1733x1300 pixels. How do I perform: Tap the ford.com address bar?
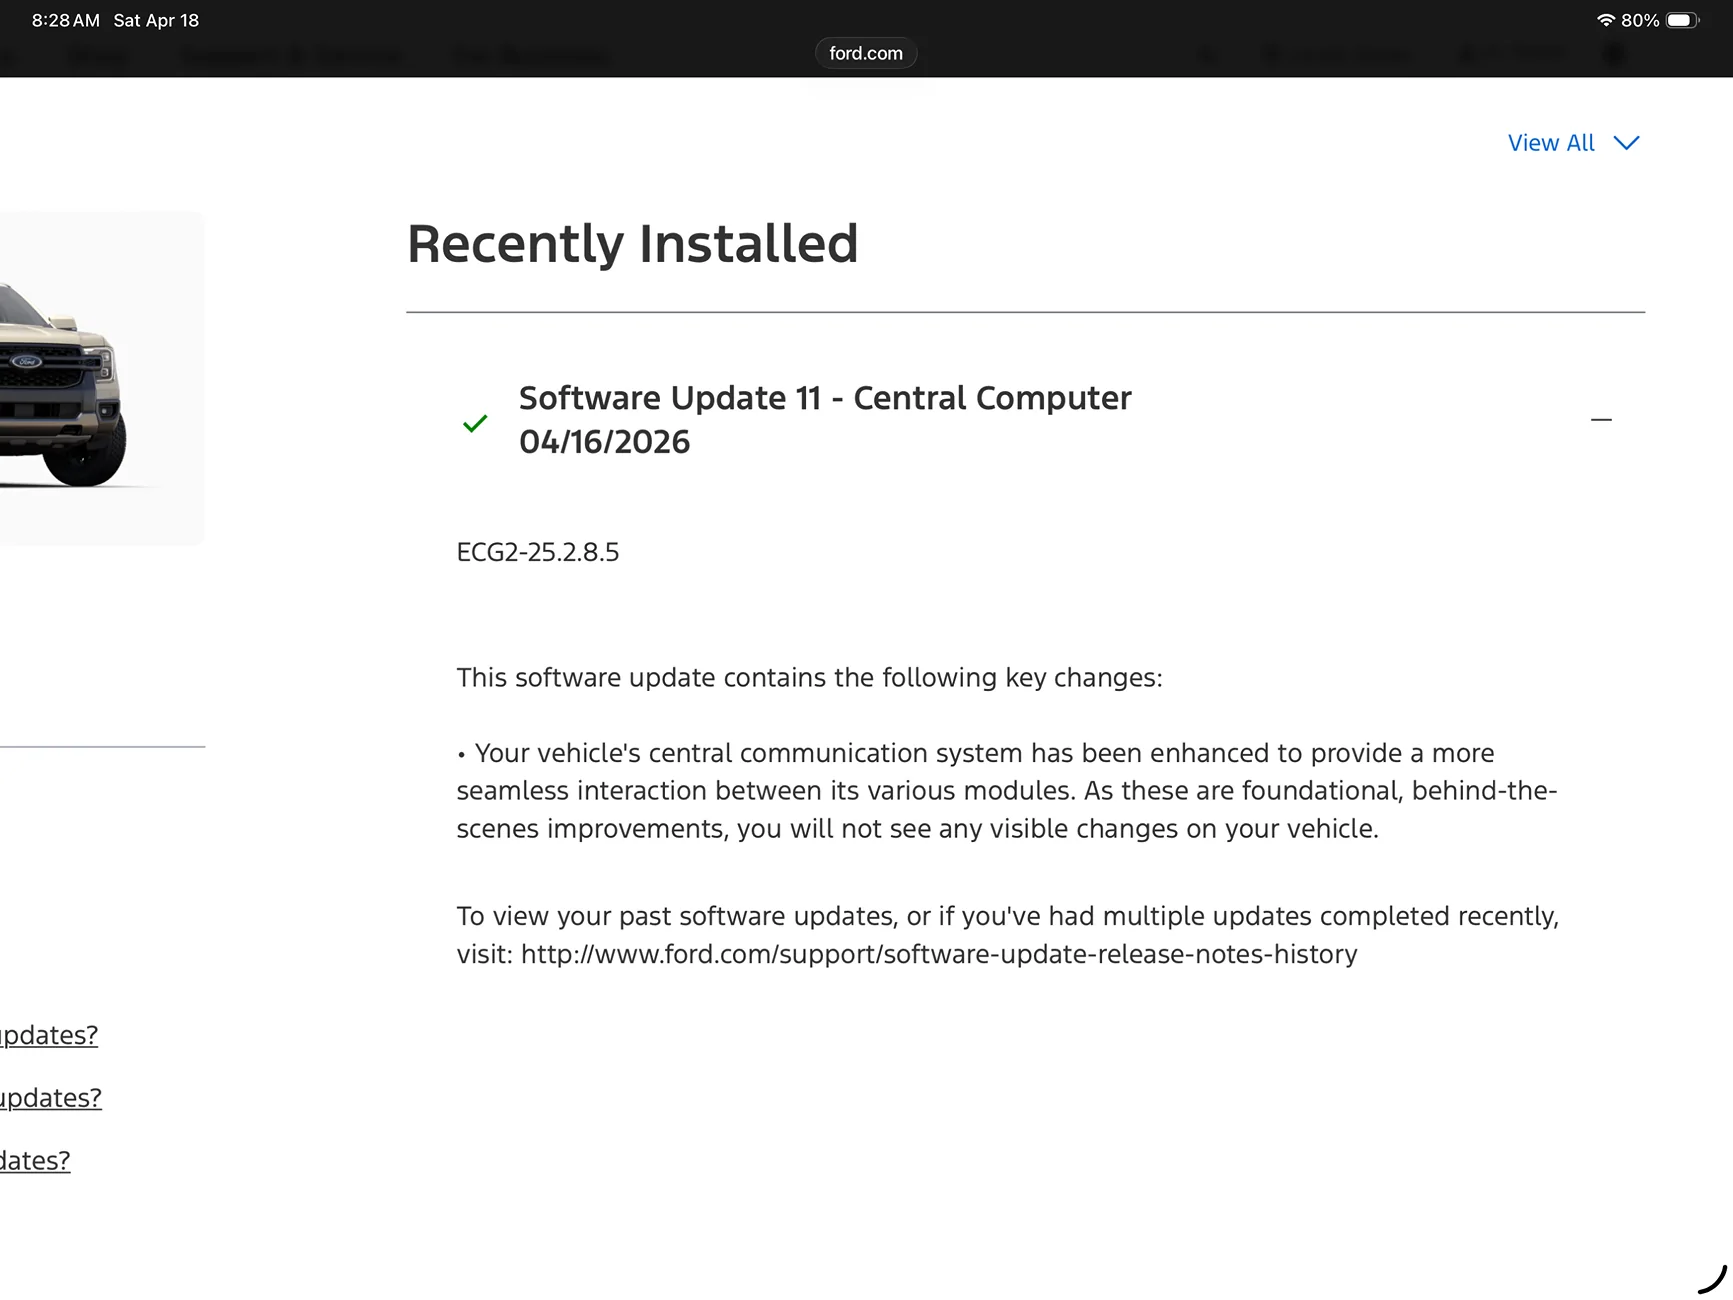[x=866, y=53]
